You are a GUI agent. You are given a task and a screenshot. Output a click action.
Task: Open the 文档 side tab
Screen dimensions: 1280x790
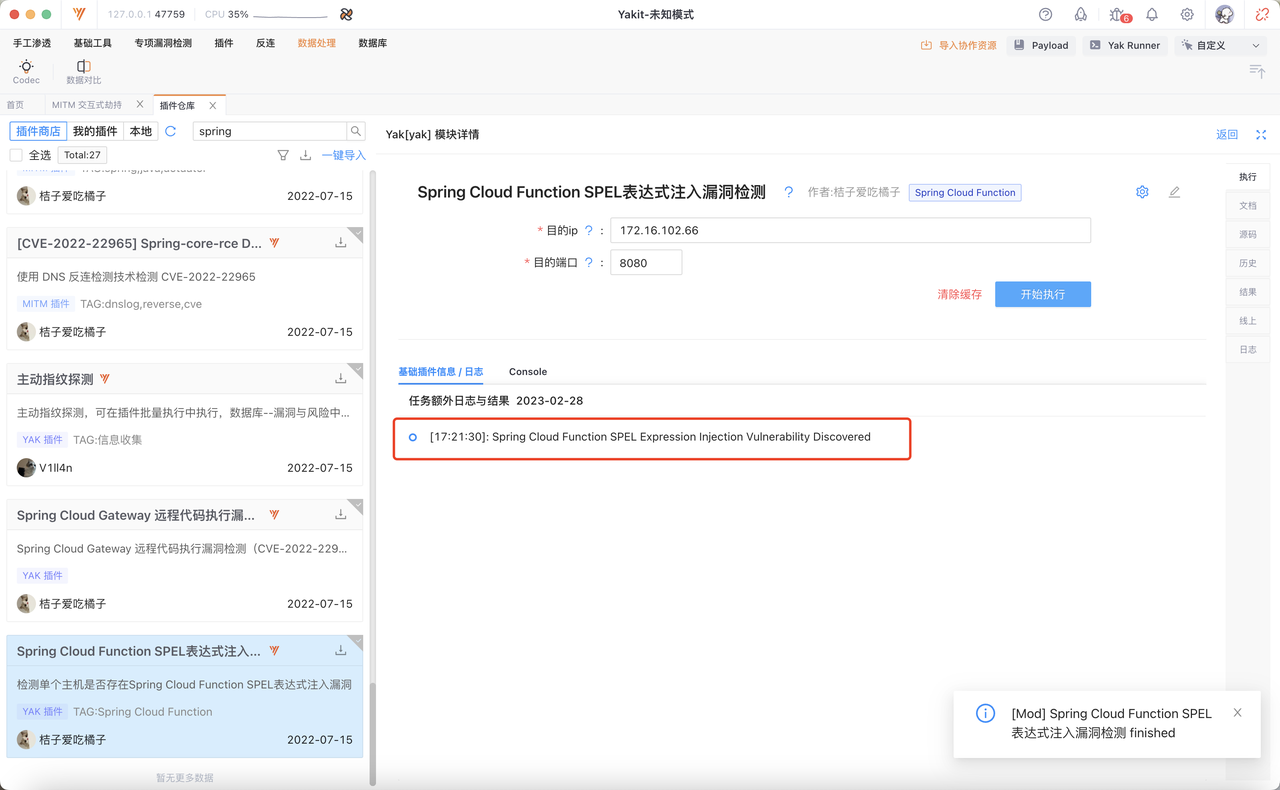(x=1248, y=205)
